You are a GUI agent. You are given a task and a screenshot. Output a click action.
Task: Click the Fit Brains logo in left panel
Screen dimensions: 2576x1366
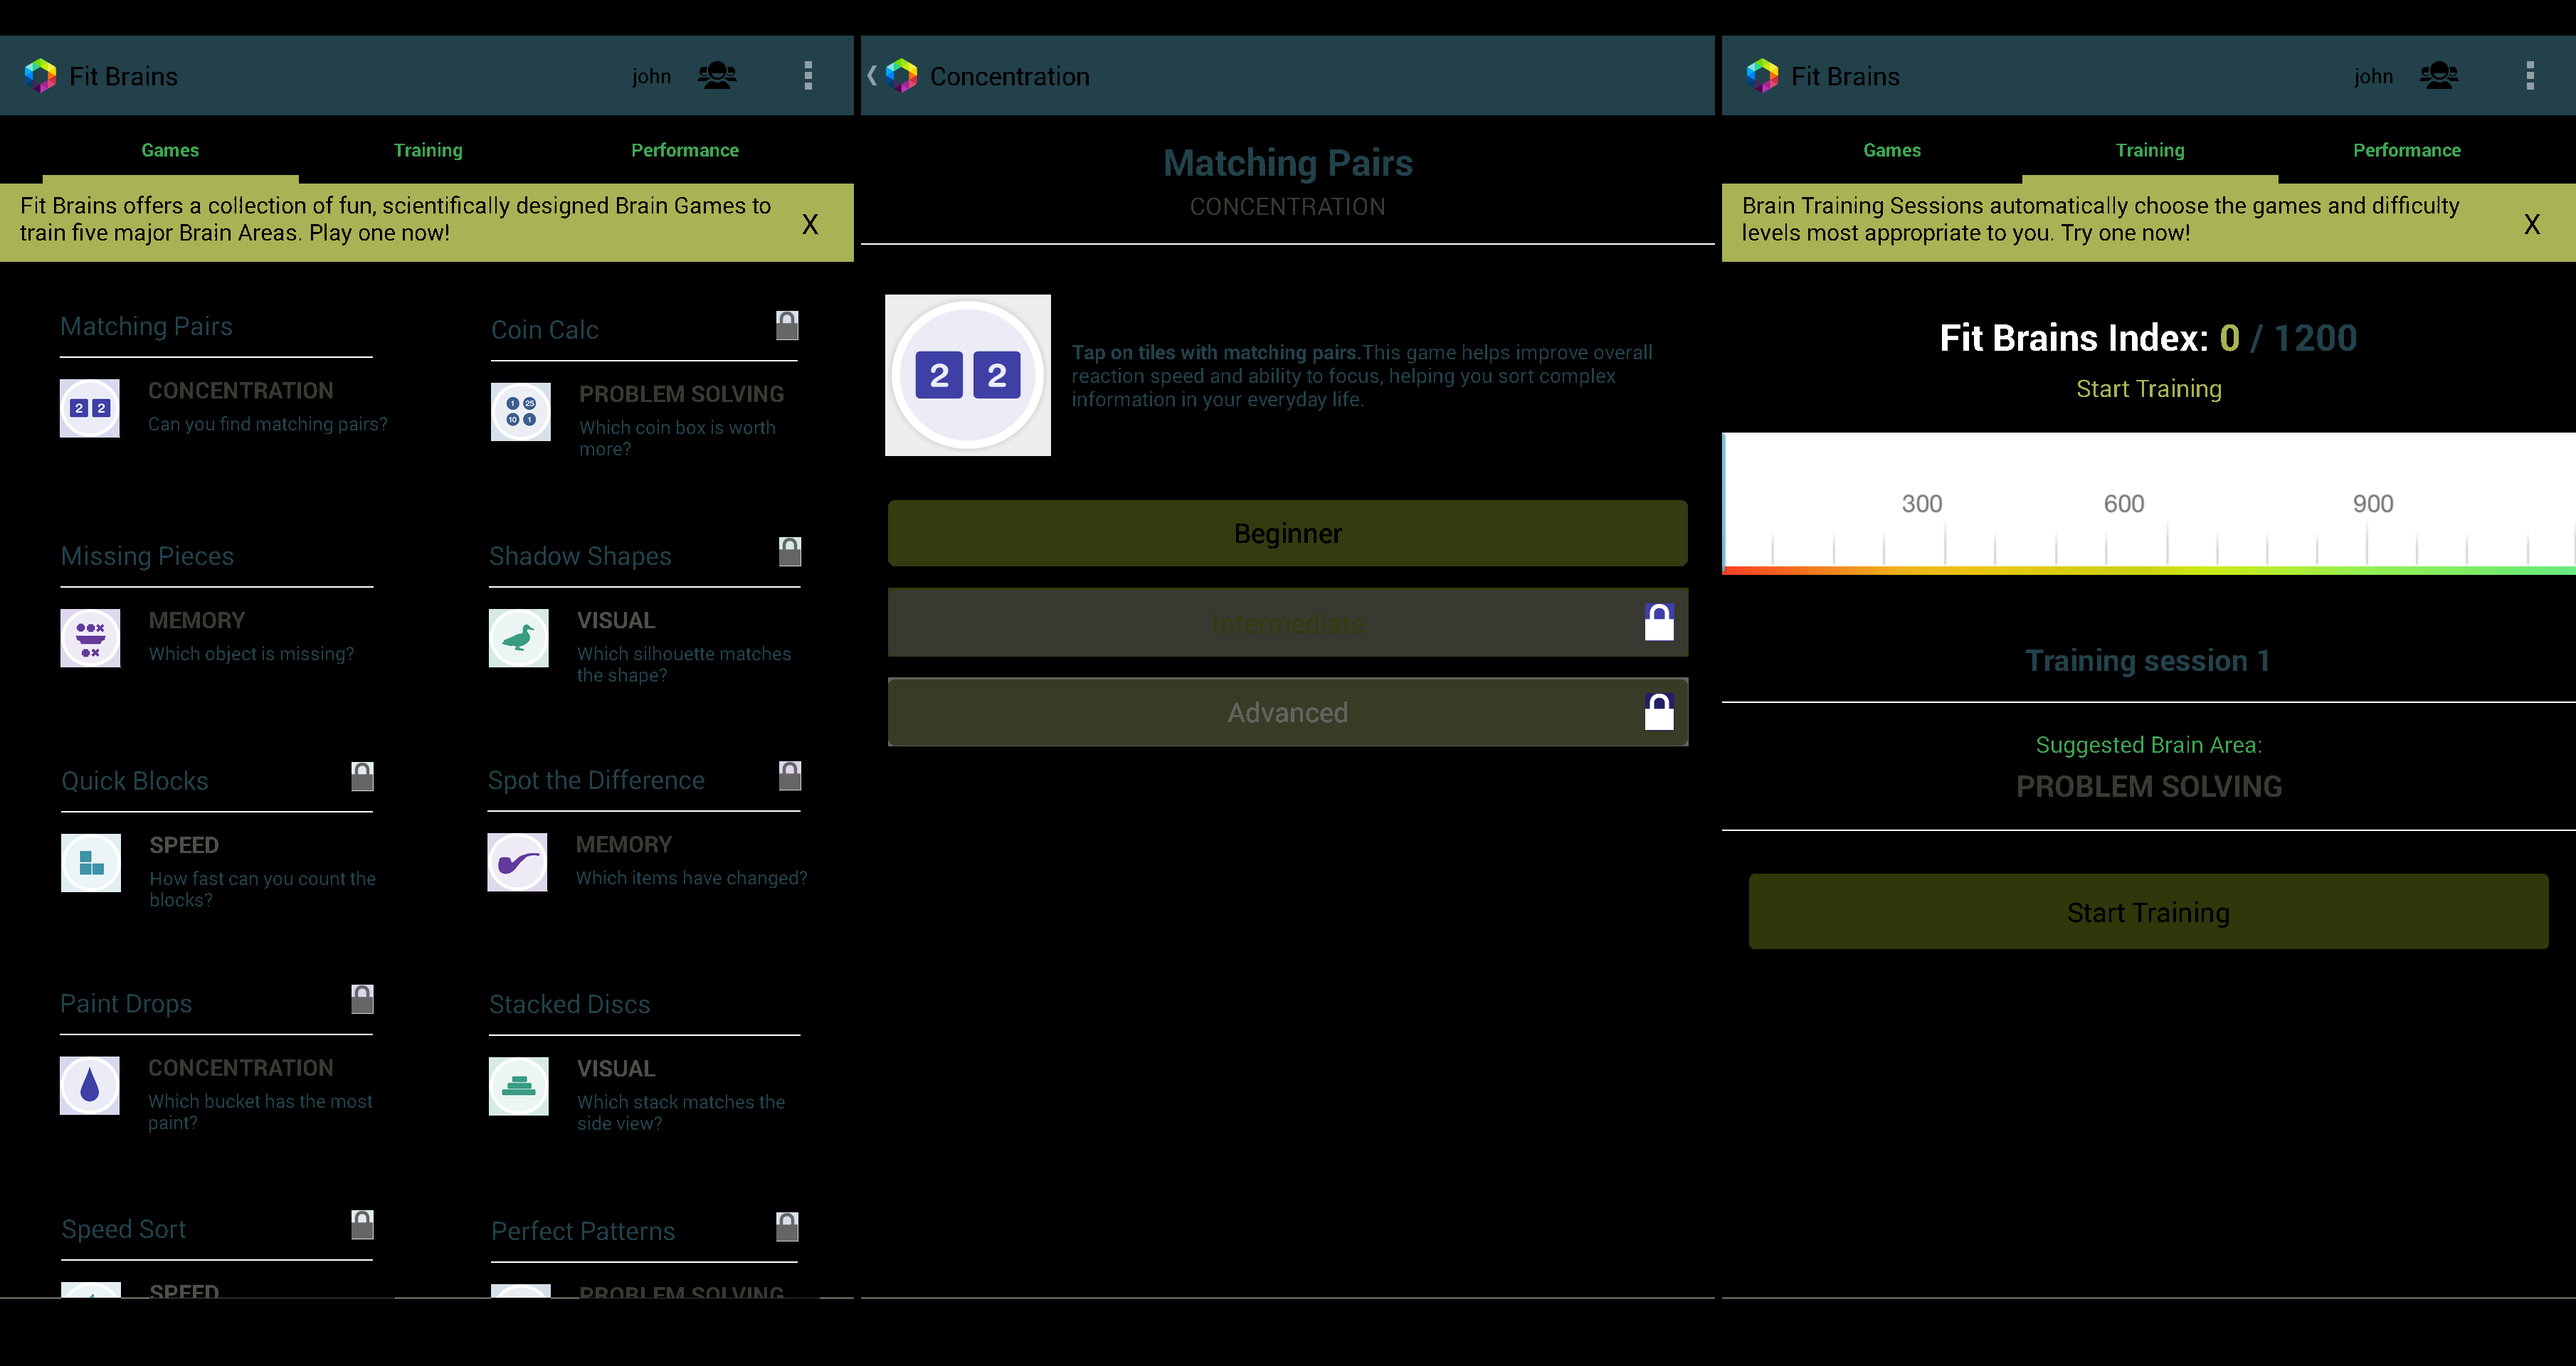41,76
